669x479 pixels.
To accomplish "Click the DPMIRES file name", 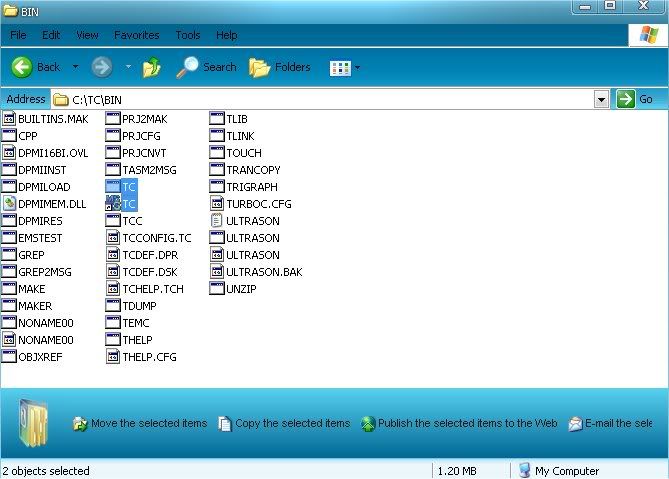I will [x=40, y=221].
